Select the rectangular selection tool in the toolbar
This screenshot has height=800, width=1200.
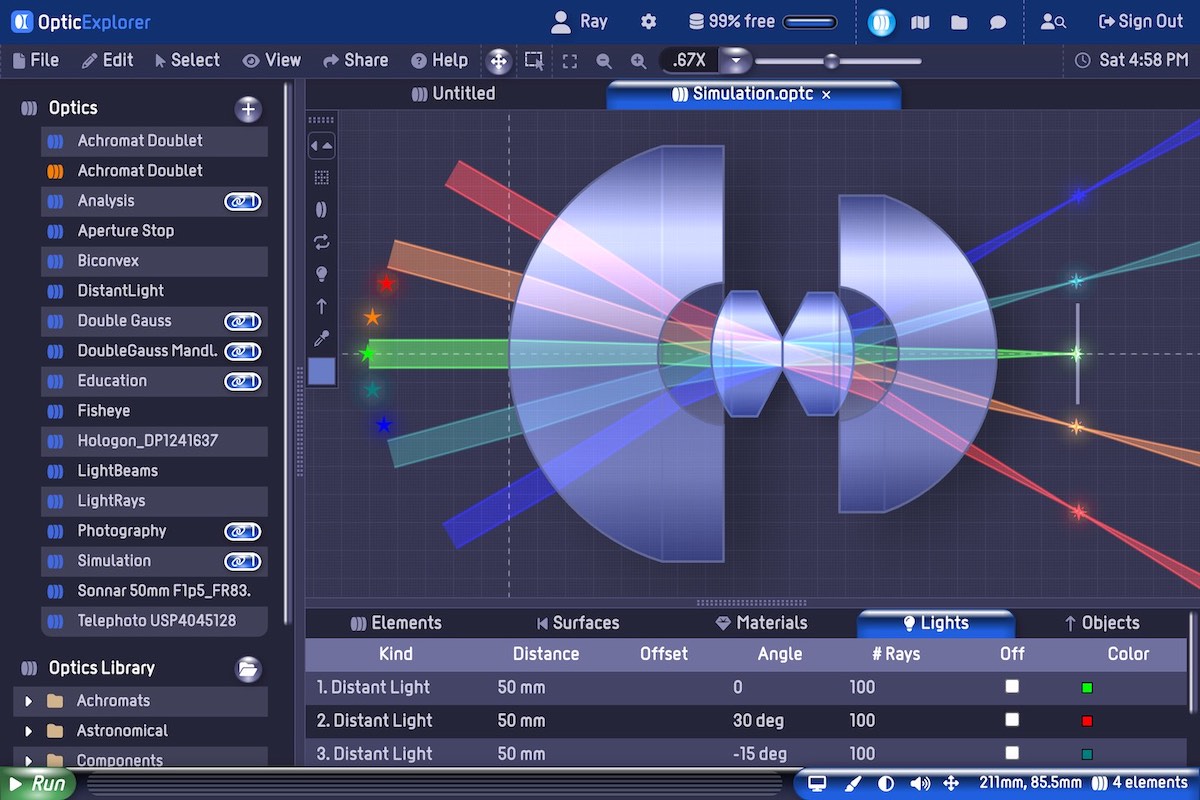coord(533,60)
